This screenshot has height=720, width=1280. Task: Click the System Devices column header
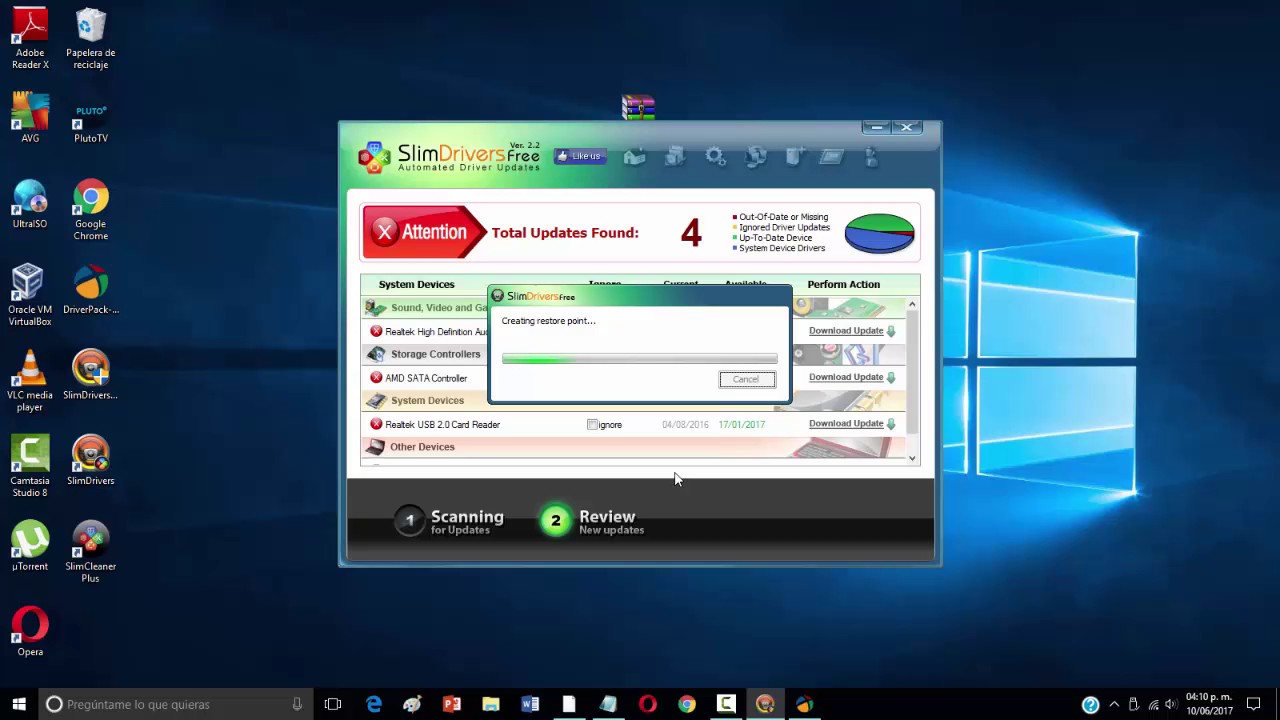point(416,285)
